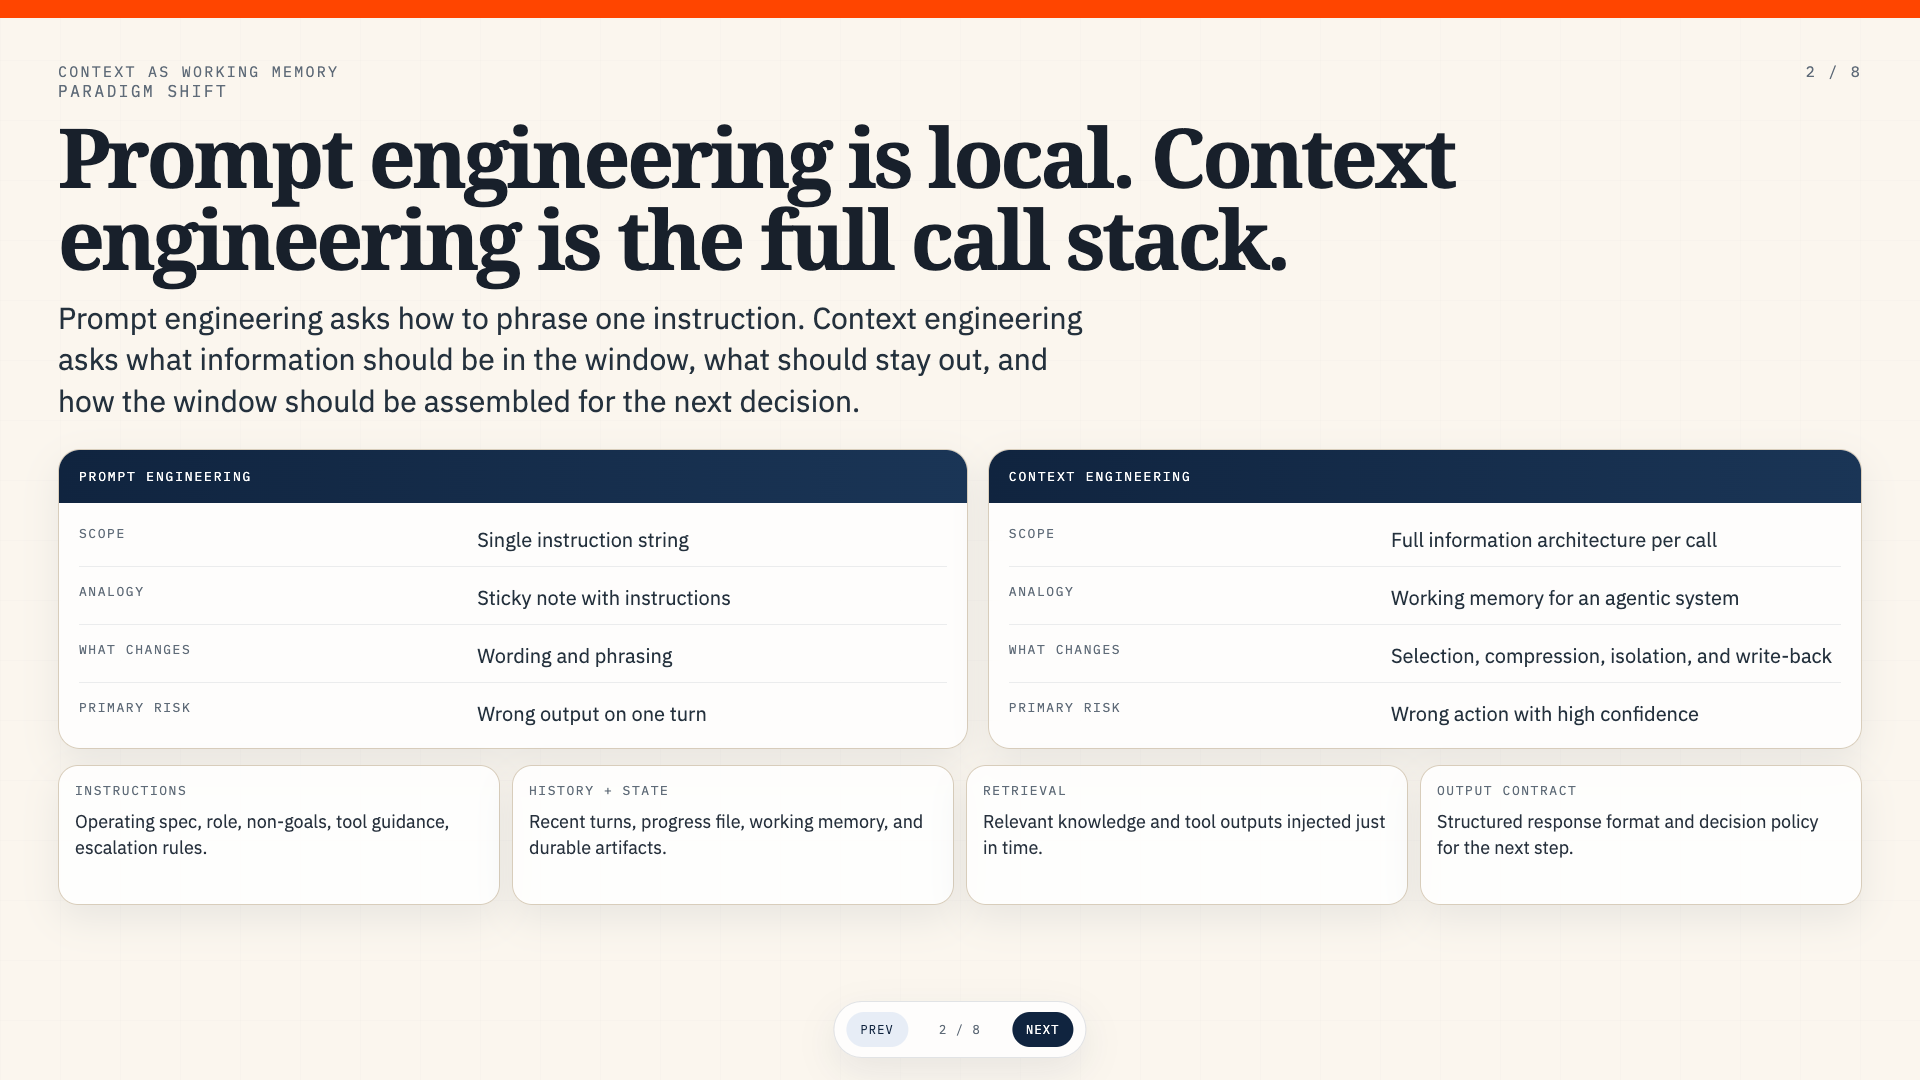Select the bottom 2 / 8 page indicator
1920x1080 pixels.
coord(960,1029)
